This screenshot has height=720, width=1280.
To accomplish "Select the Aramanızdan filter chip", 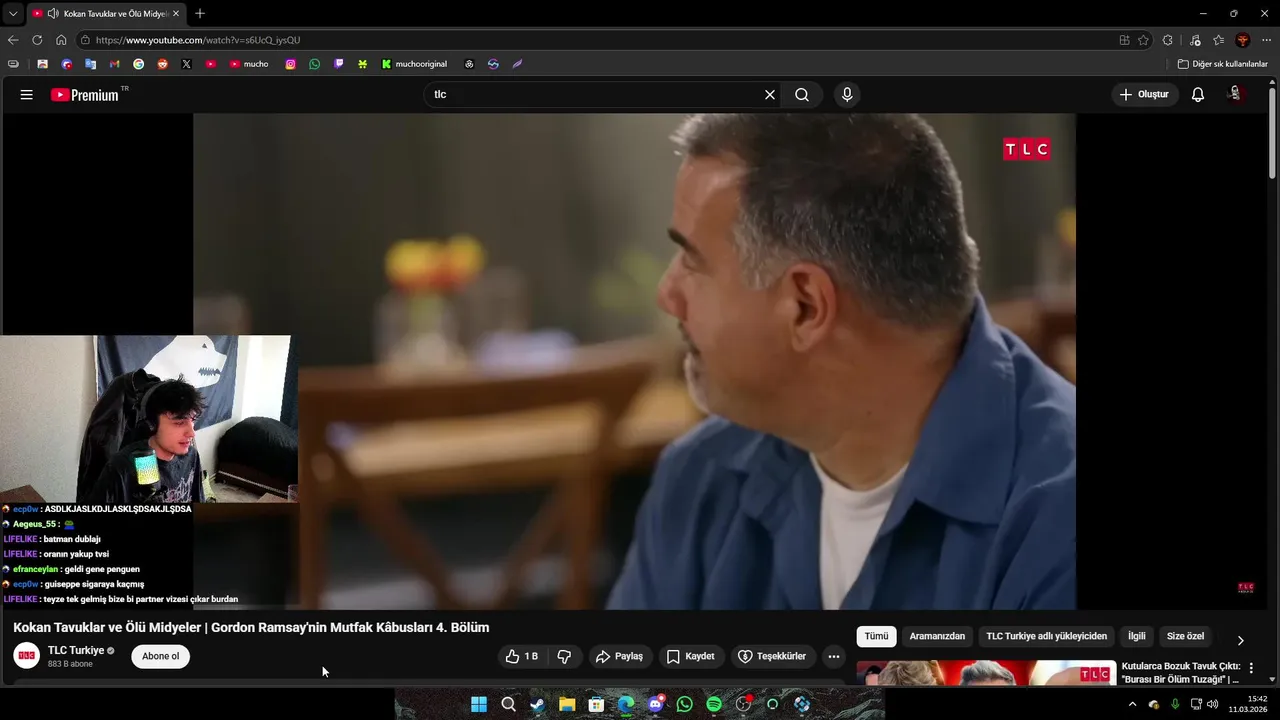I will tap(937, 637).
